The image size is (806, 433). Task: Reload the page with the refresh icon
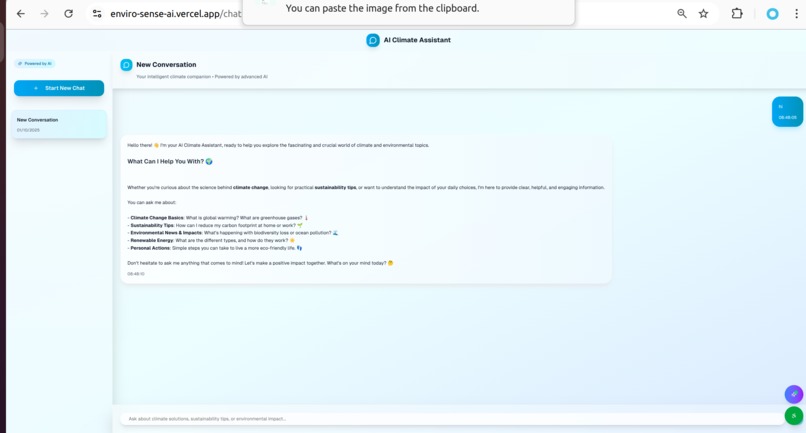click(68, 14)
